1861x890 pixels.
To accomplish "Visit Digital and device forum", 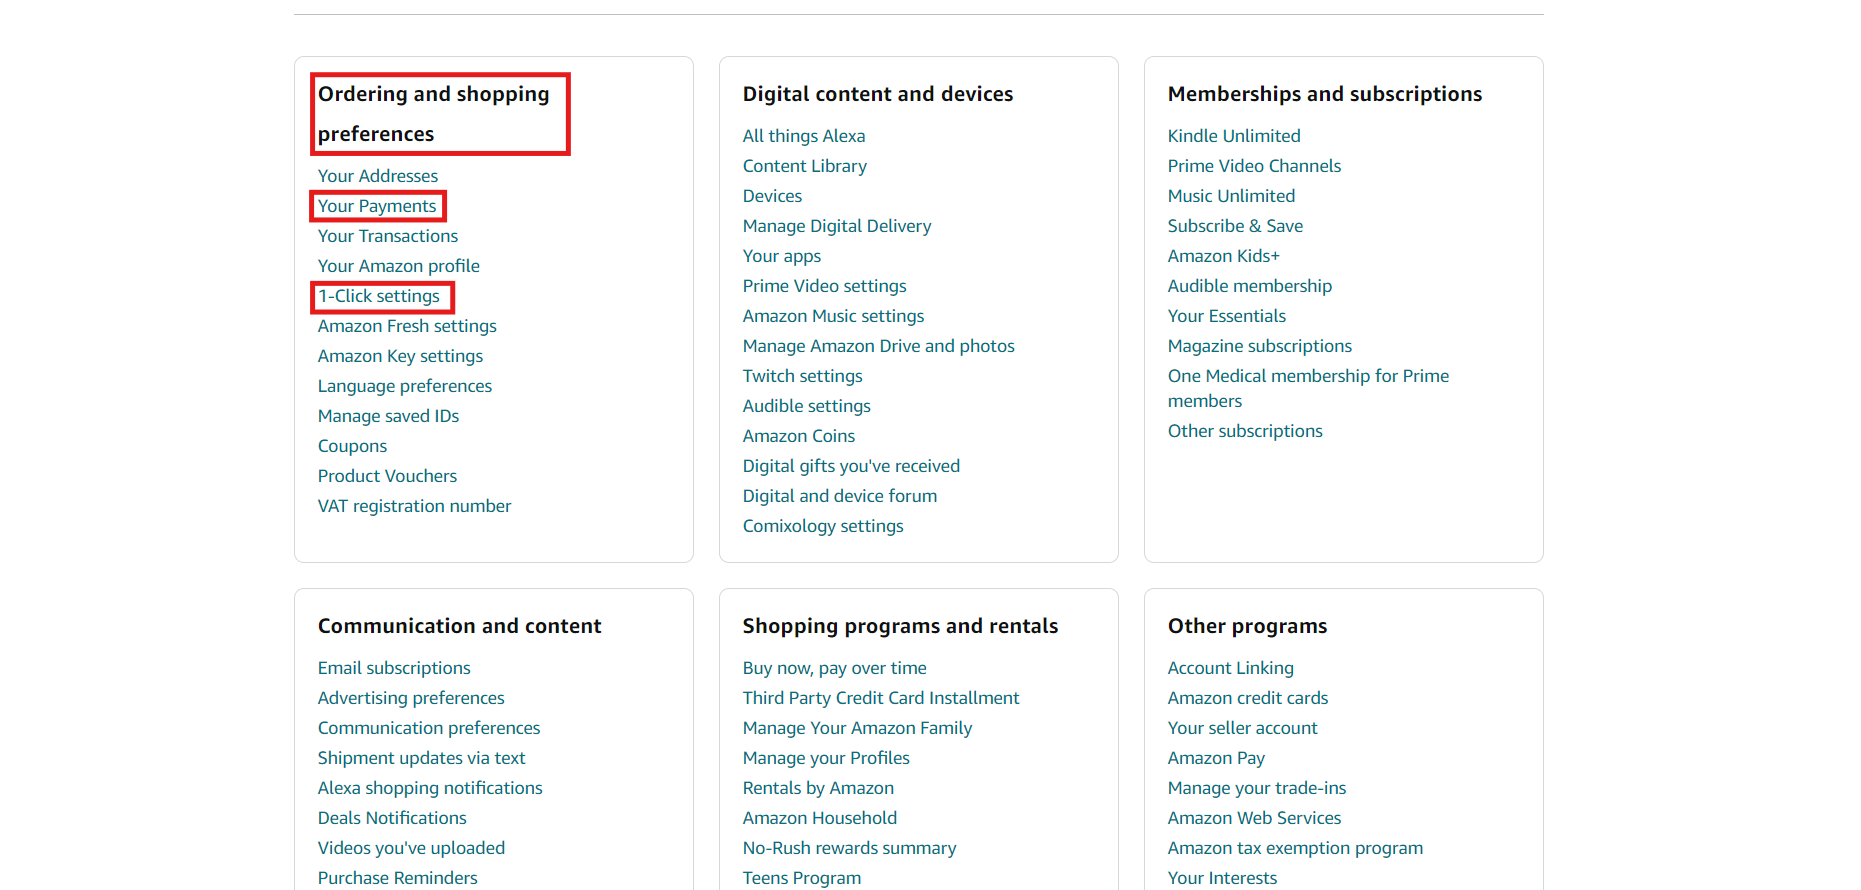I will click(840, 496).
